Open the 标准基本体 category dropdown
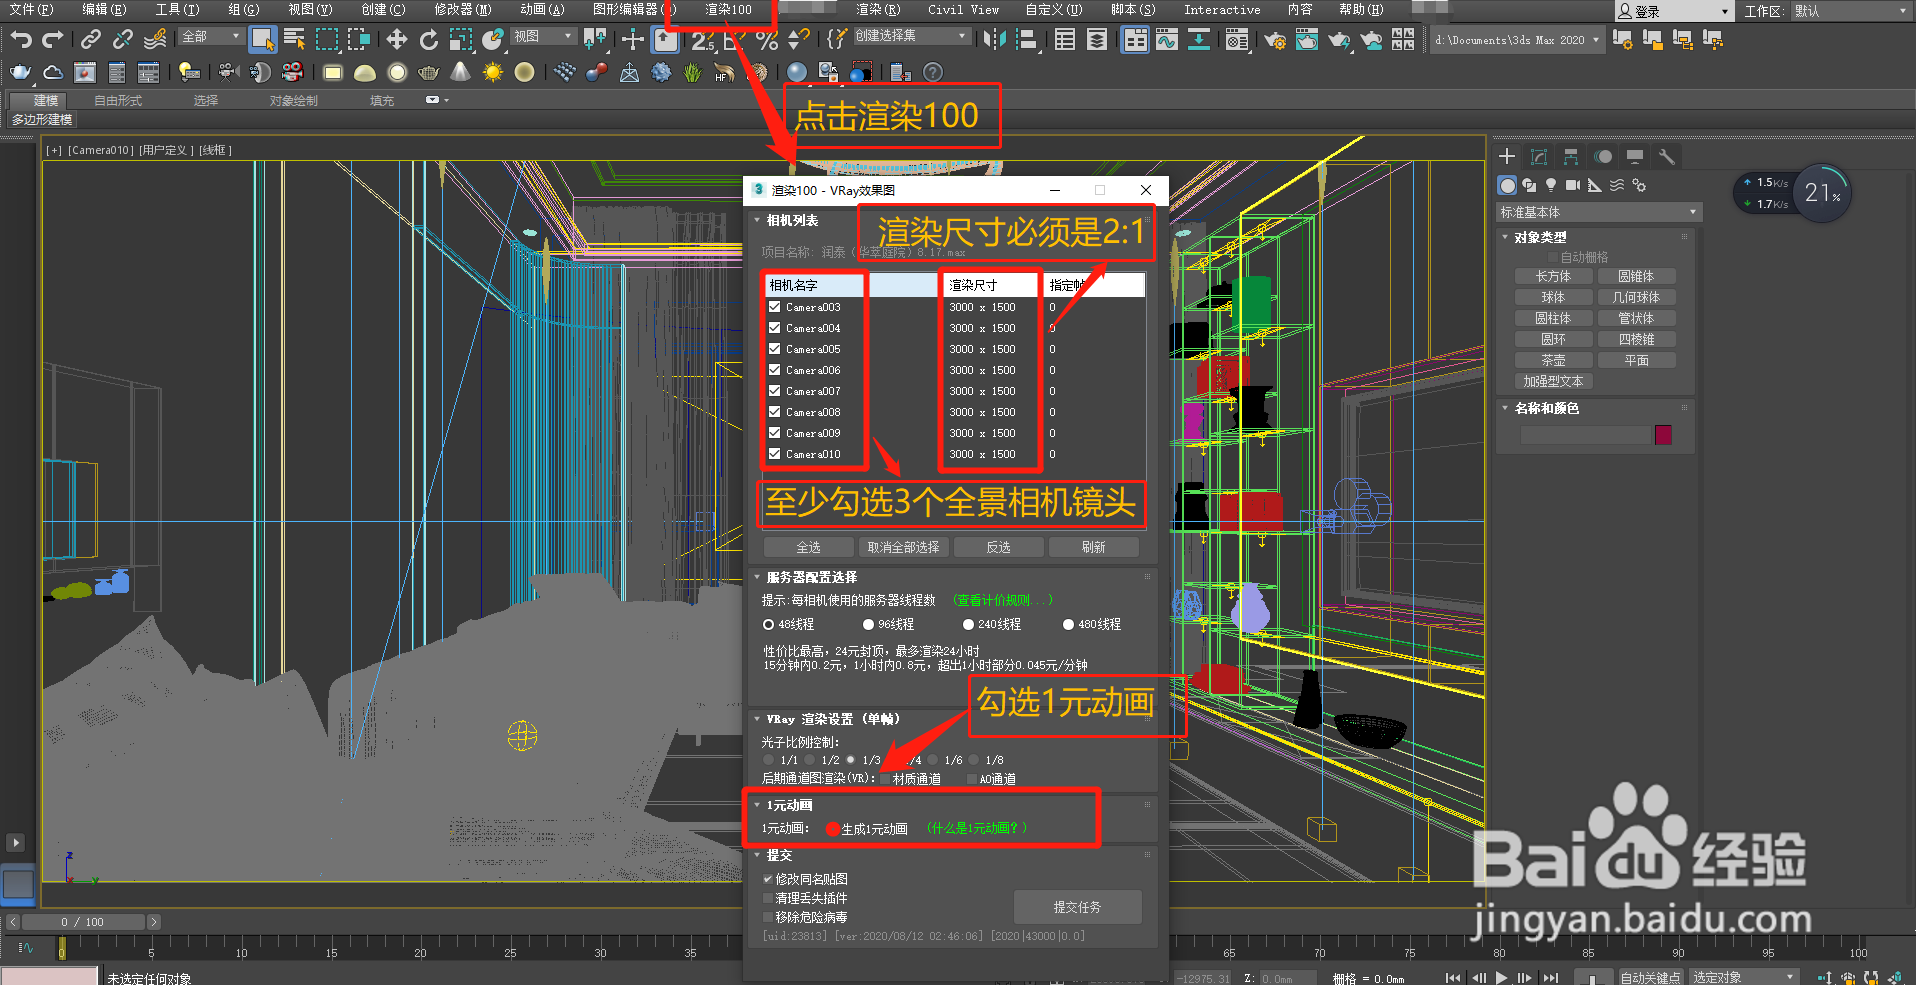1916x985 pixels. pos(1598,213)
